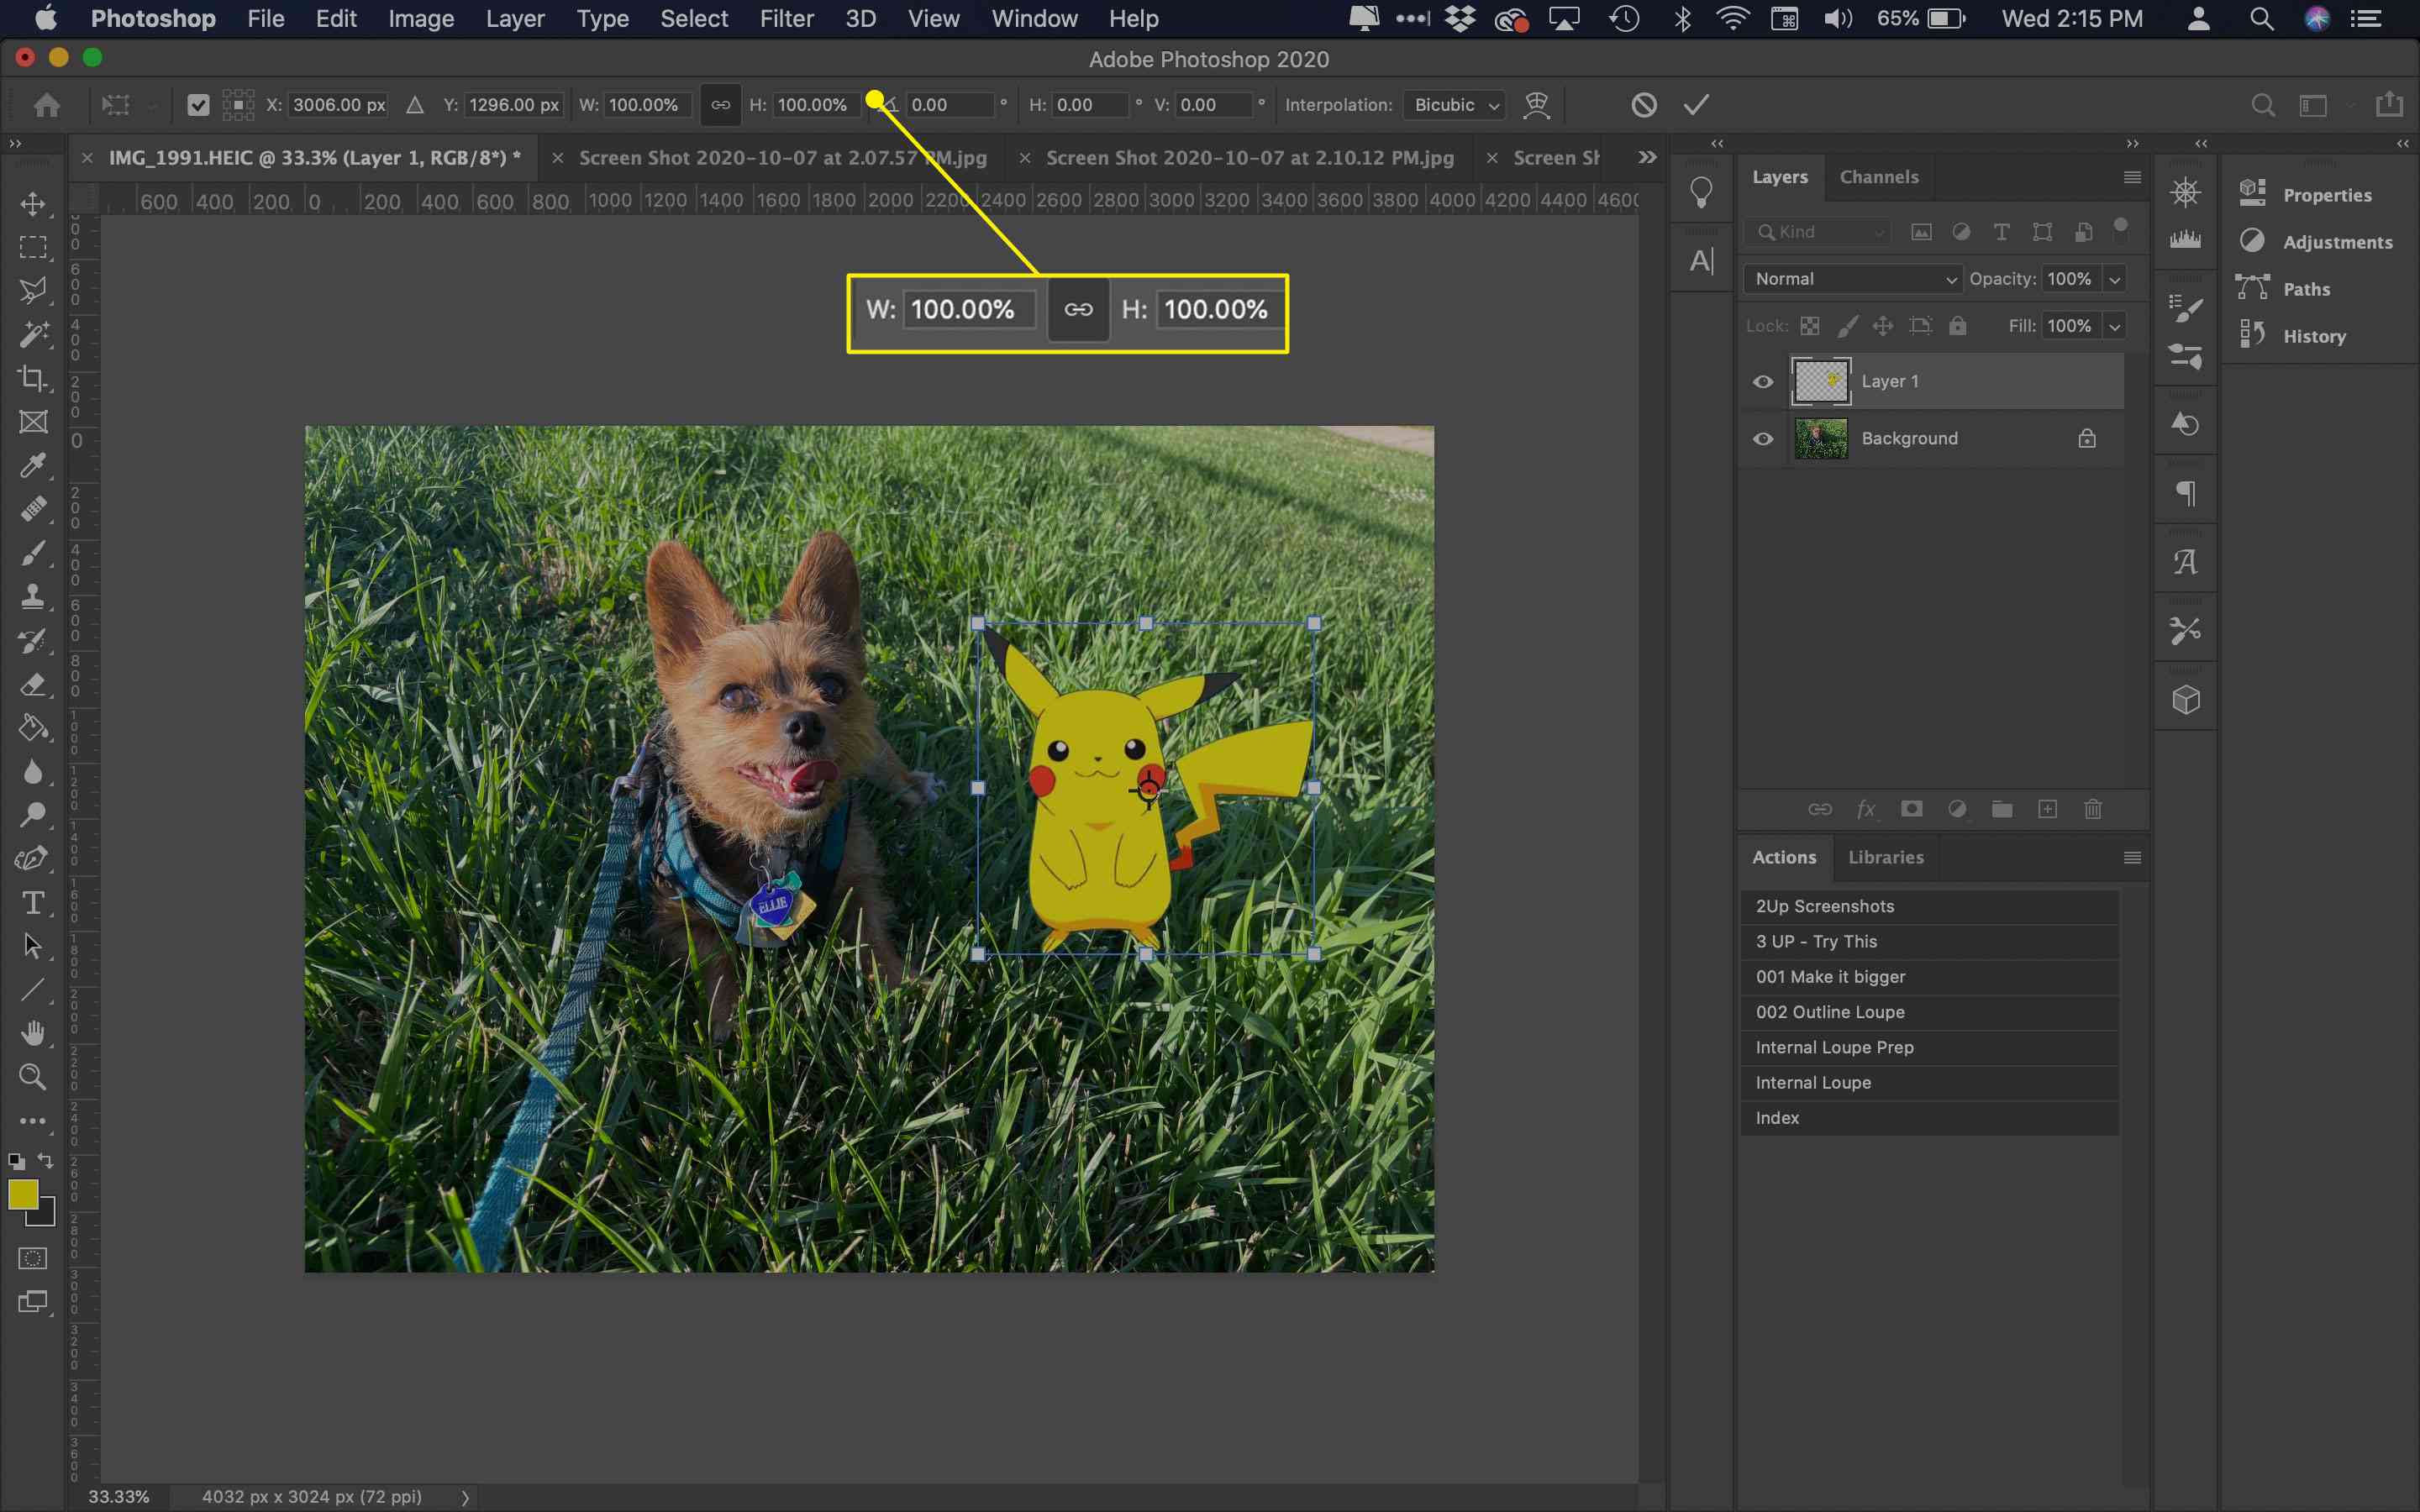Click the X position input field
Image resolution: width=2420 pixels, height=1512 pixels.
338,105
